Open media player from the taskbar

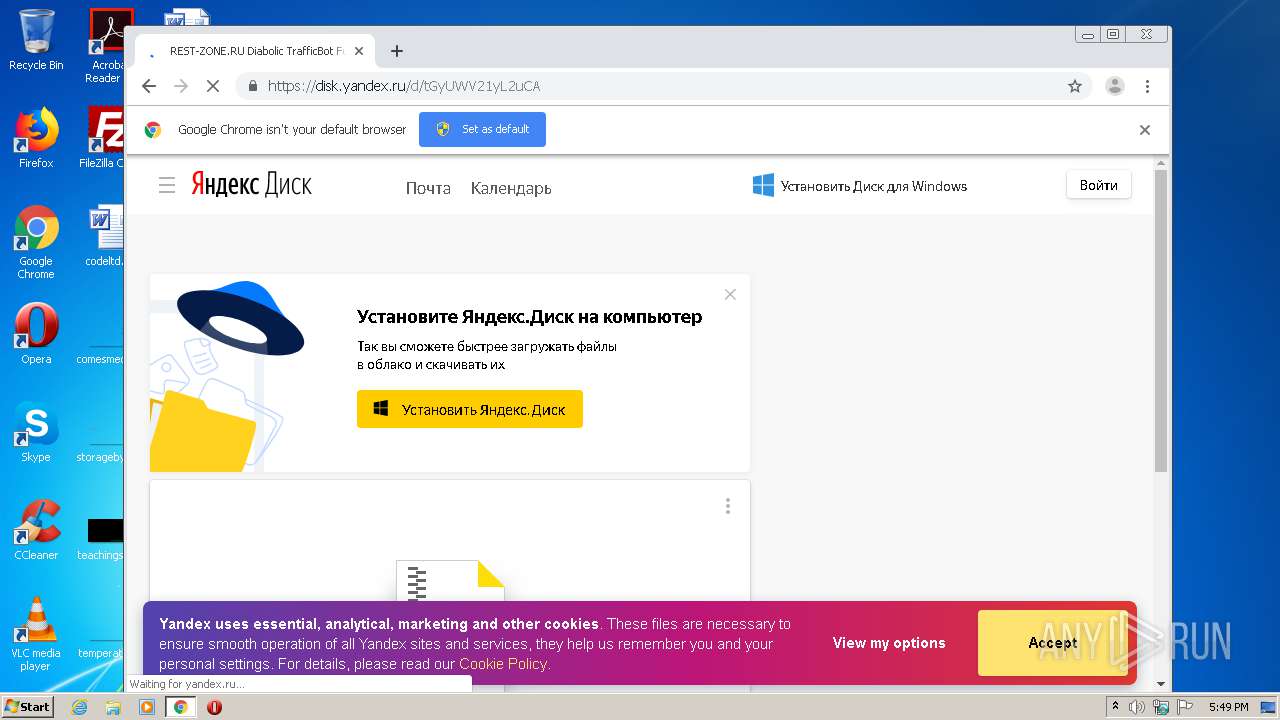147,707
